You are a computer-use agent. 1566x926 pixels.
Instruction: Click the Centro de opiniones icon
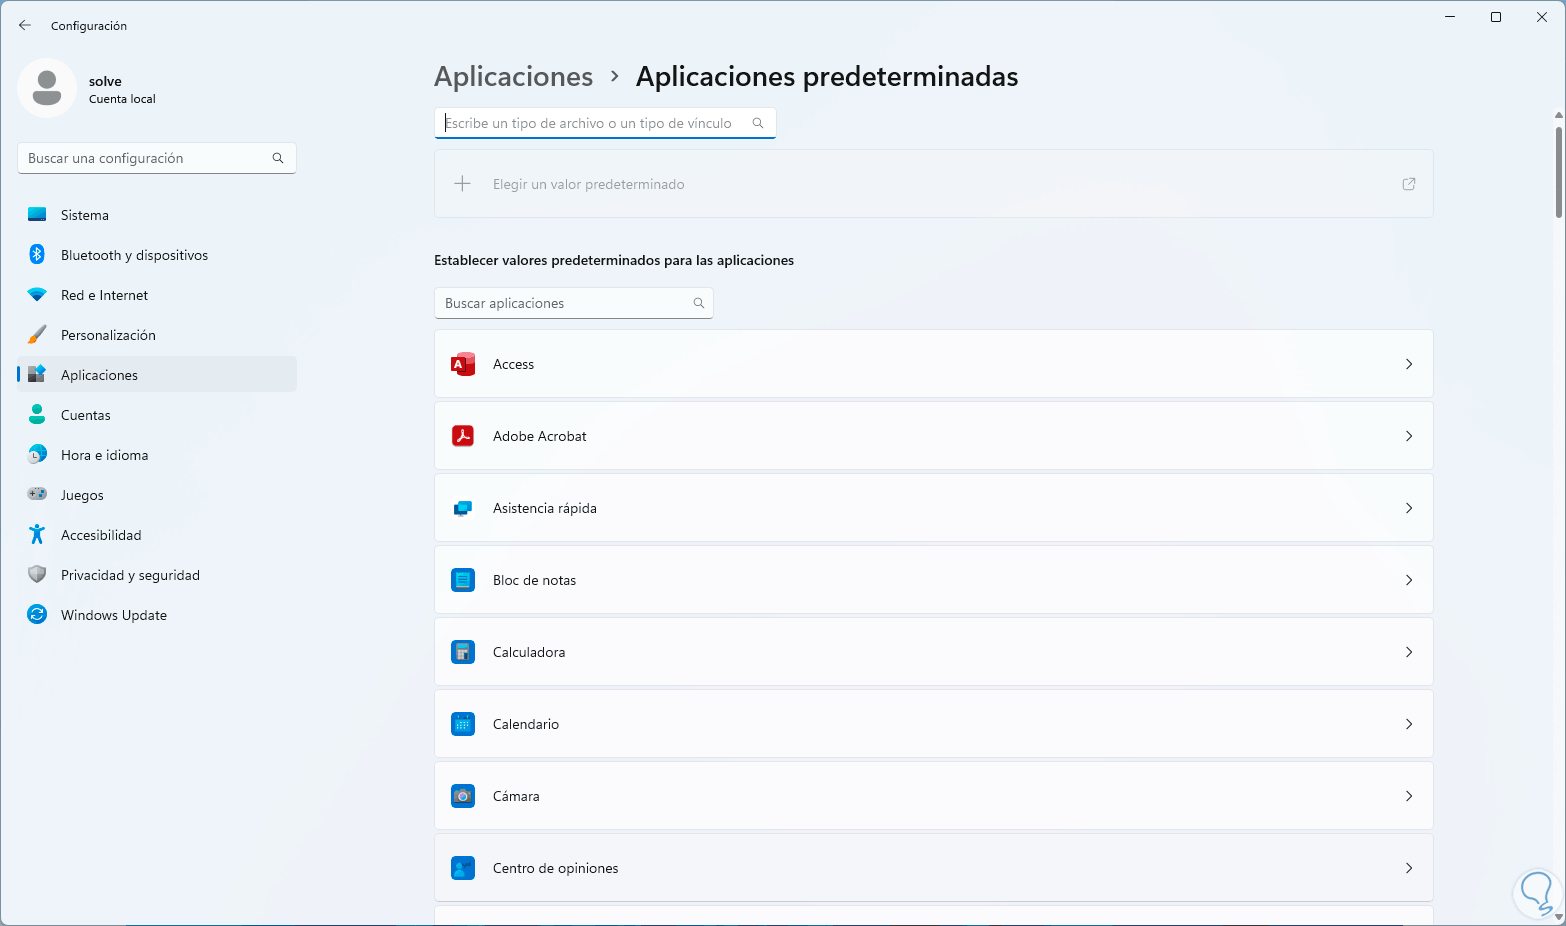(462, 868)
